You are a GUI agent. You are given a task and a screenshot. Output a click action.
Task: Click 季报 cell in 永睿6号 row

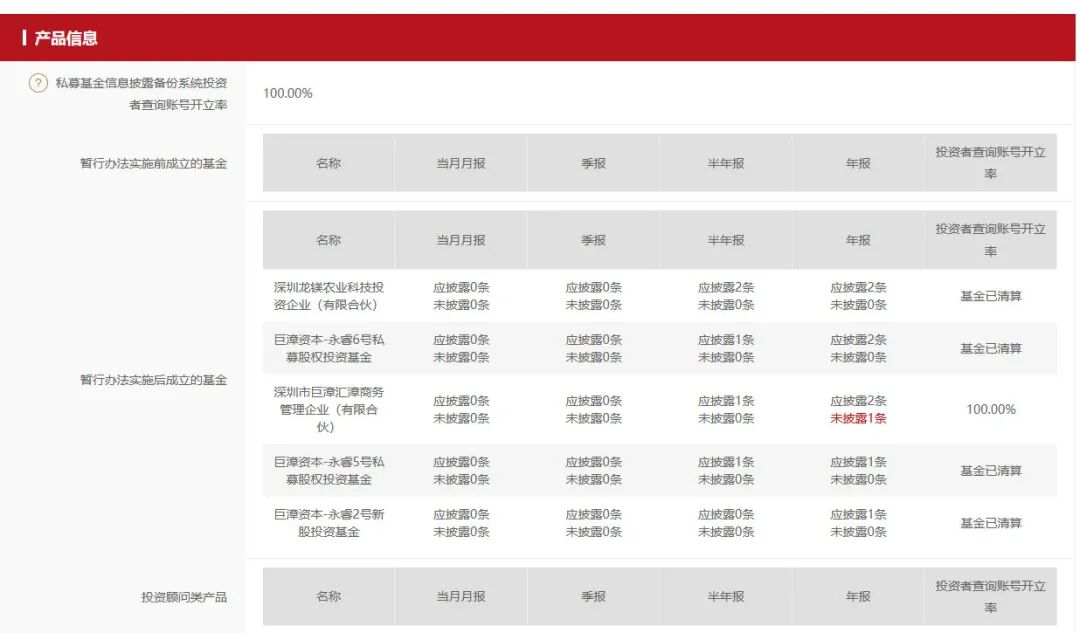tap(593, 349)
